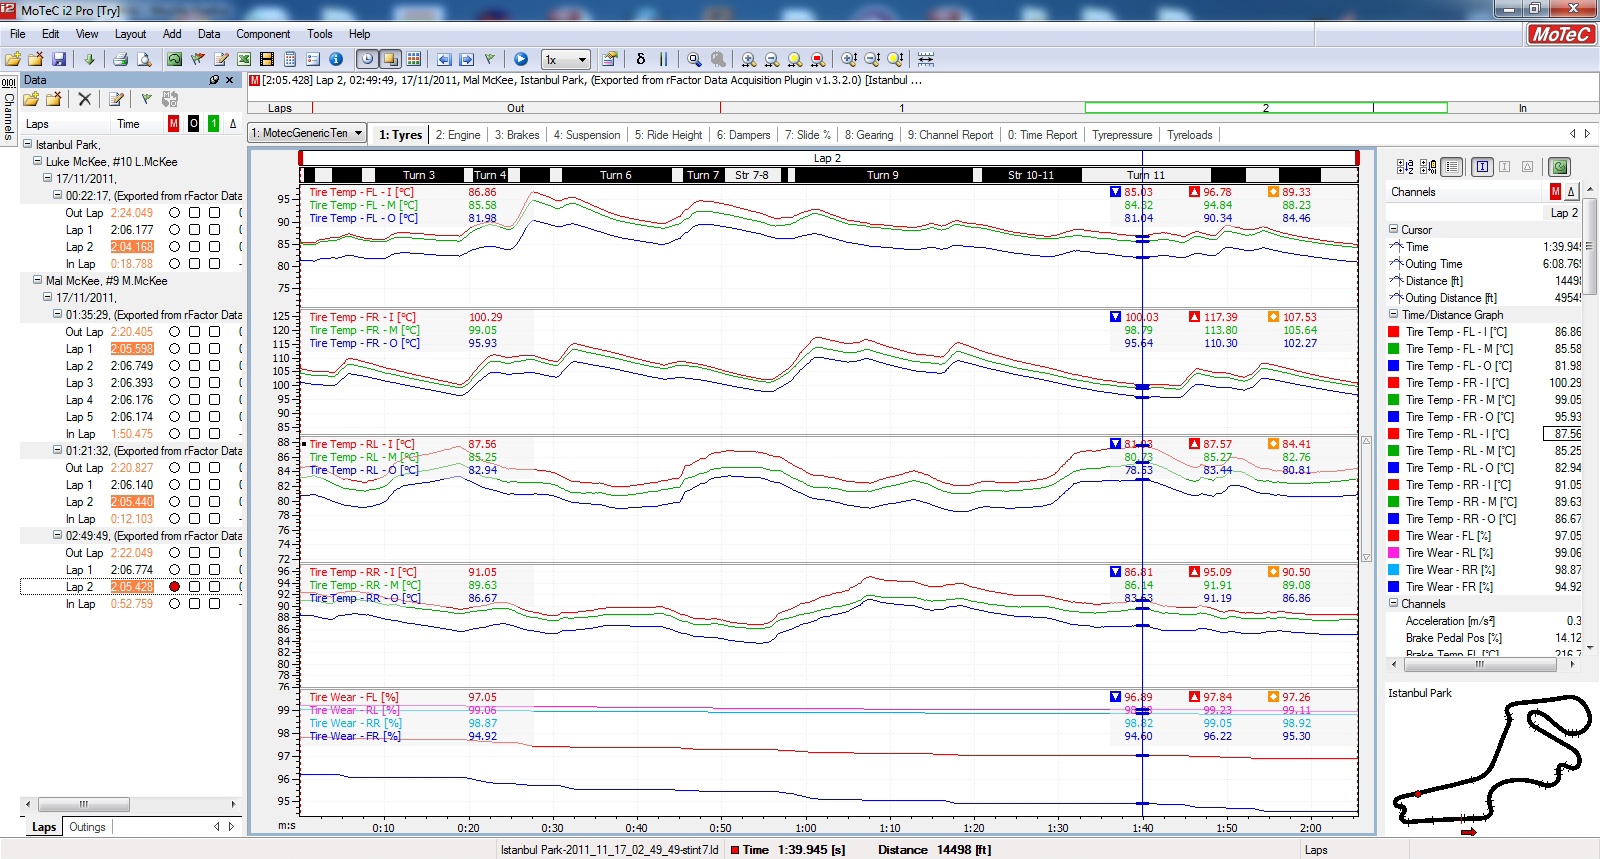1600x859 pixels.
Task: Open the 9: Channel Report tab
Action: [x=950, y=135]
